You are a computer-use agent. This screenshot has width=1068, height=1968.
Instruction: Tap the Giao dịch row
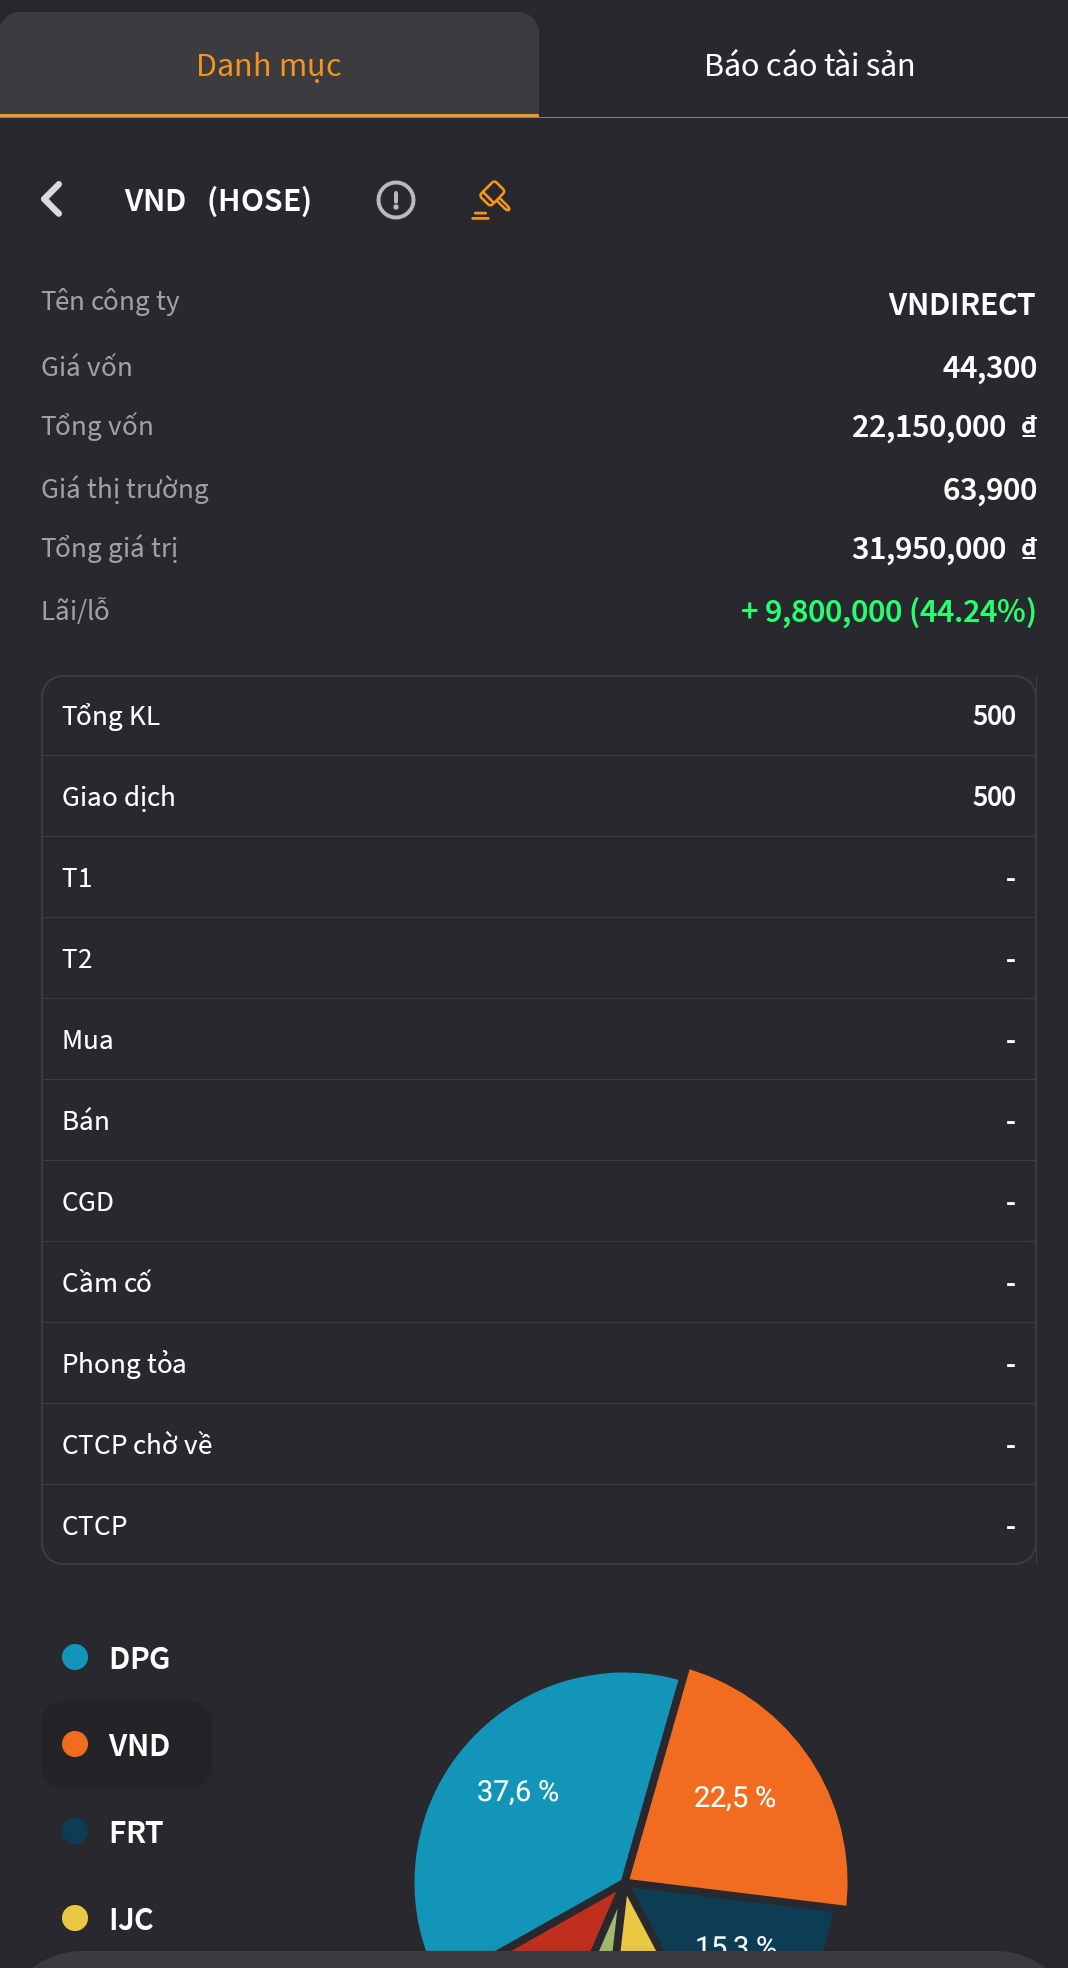[538, 797]
